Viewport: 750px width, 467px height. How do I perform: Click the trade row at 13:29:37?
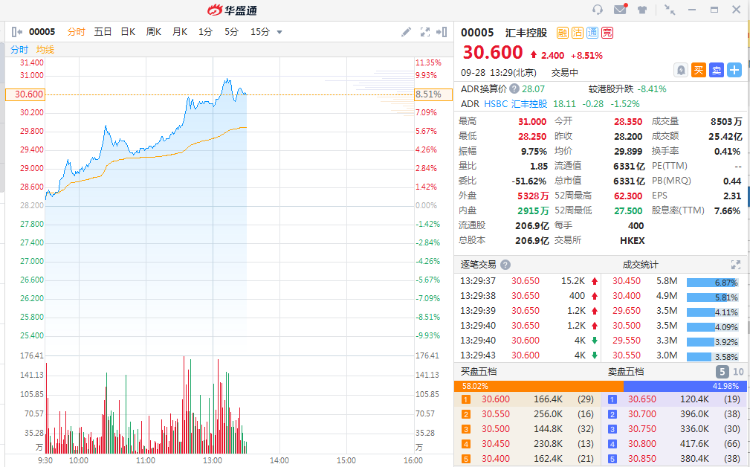click(x=529, y=281)
